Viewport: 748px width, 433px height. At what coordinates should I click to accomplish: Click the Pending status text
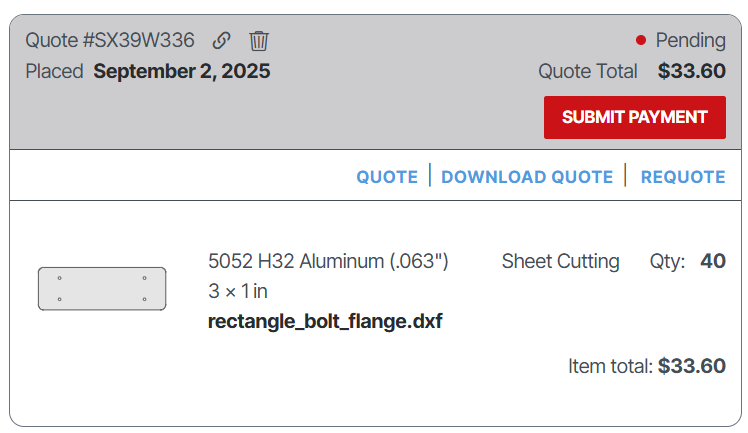click(690, 41)
